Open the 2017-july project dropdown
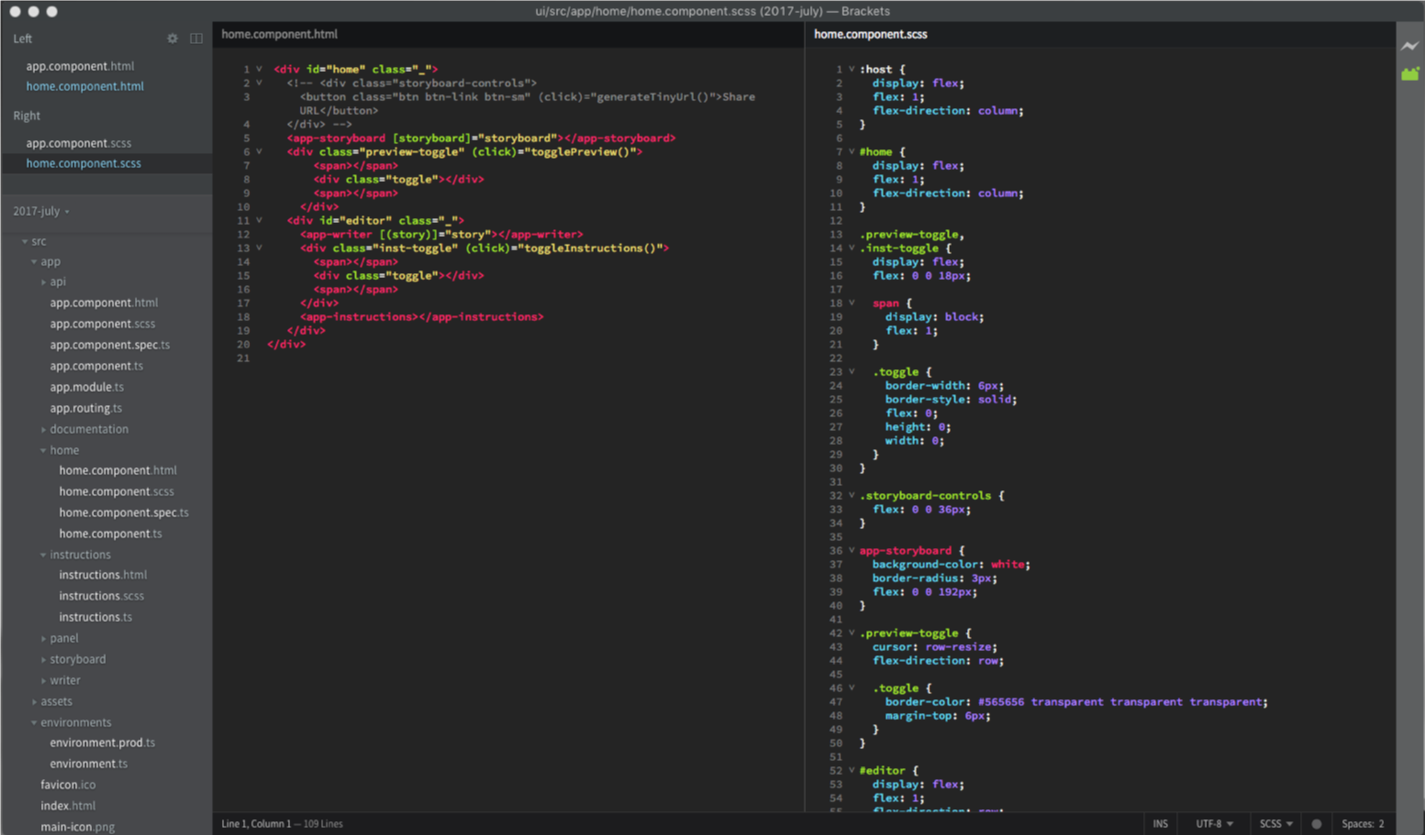 [41, 211]
